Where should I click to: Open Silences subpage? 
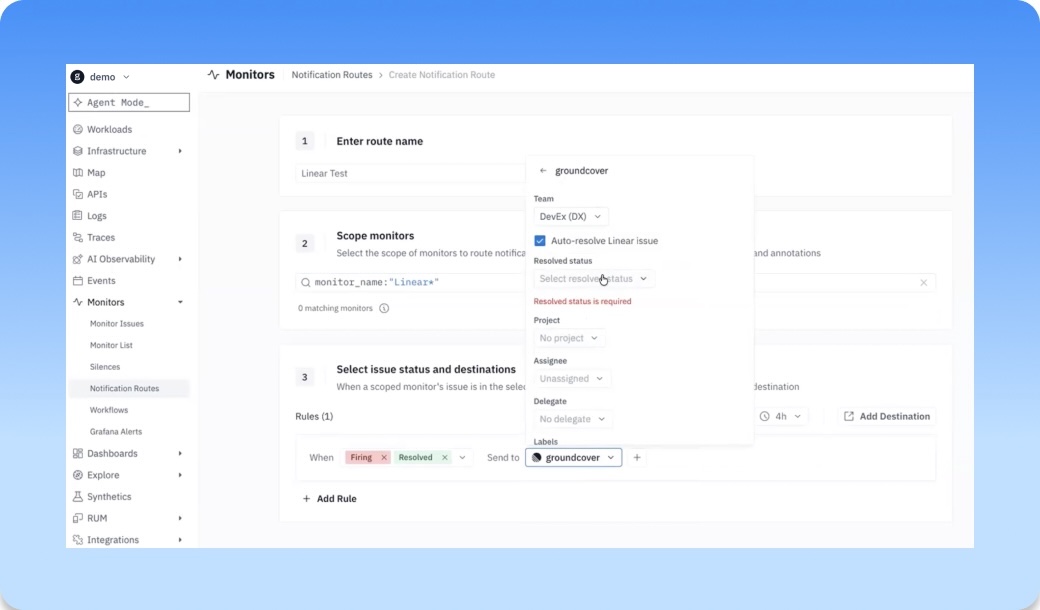pos(105,367)
